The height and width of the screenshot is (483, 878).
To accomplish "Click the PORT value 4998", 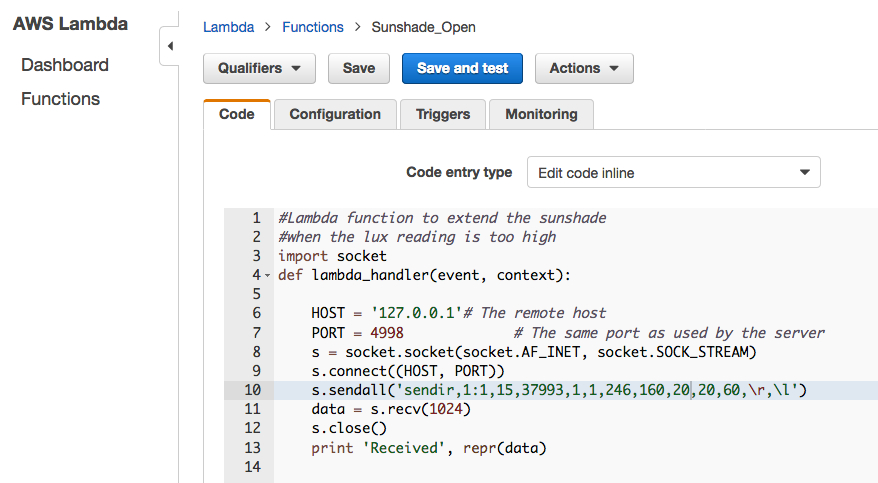I will (x=387, y=332).
